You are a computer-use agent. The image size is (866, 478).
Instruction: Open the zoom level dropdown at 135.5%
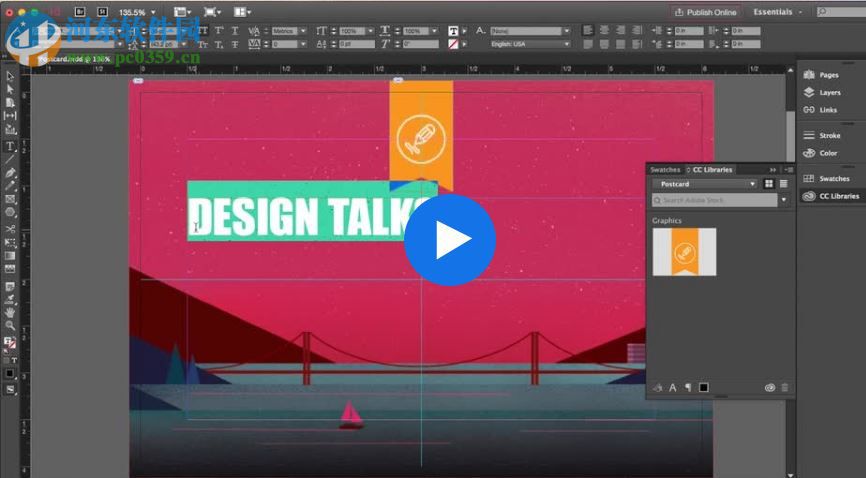coord(153,12)
